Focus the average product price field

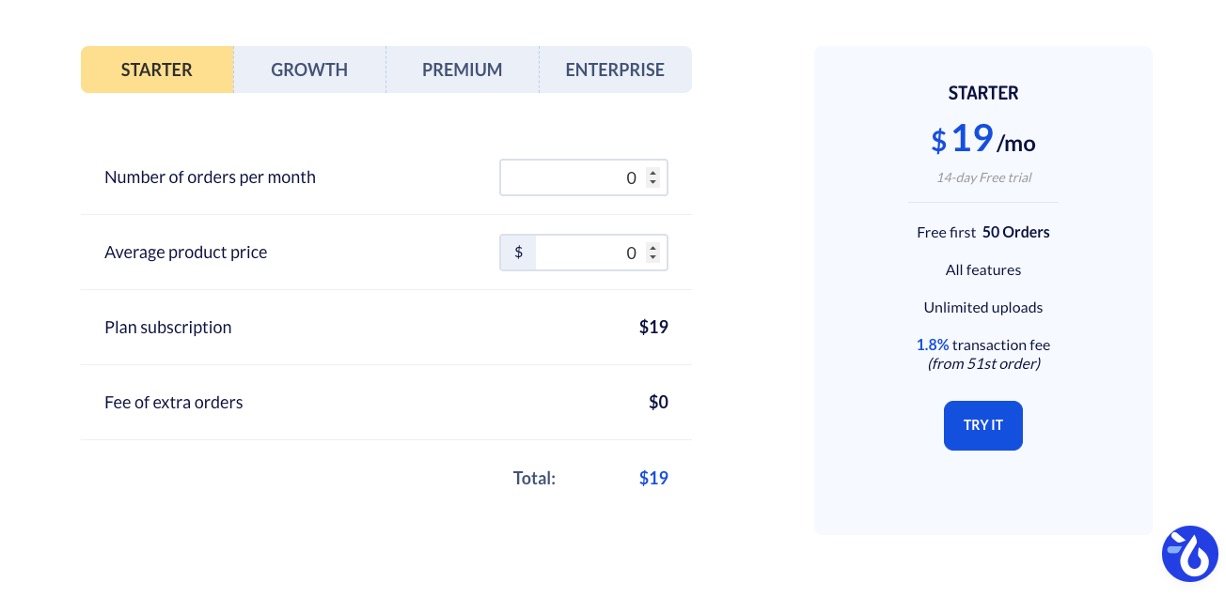[585, 253]
